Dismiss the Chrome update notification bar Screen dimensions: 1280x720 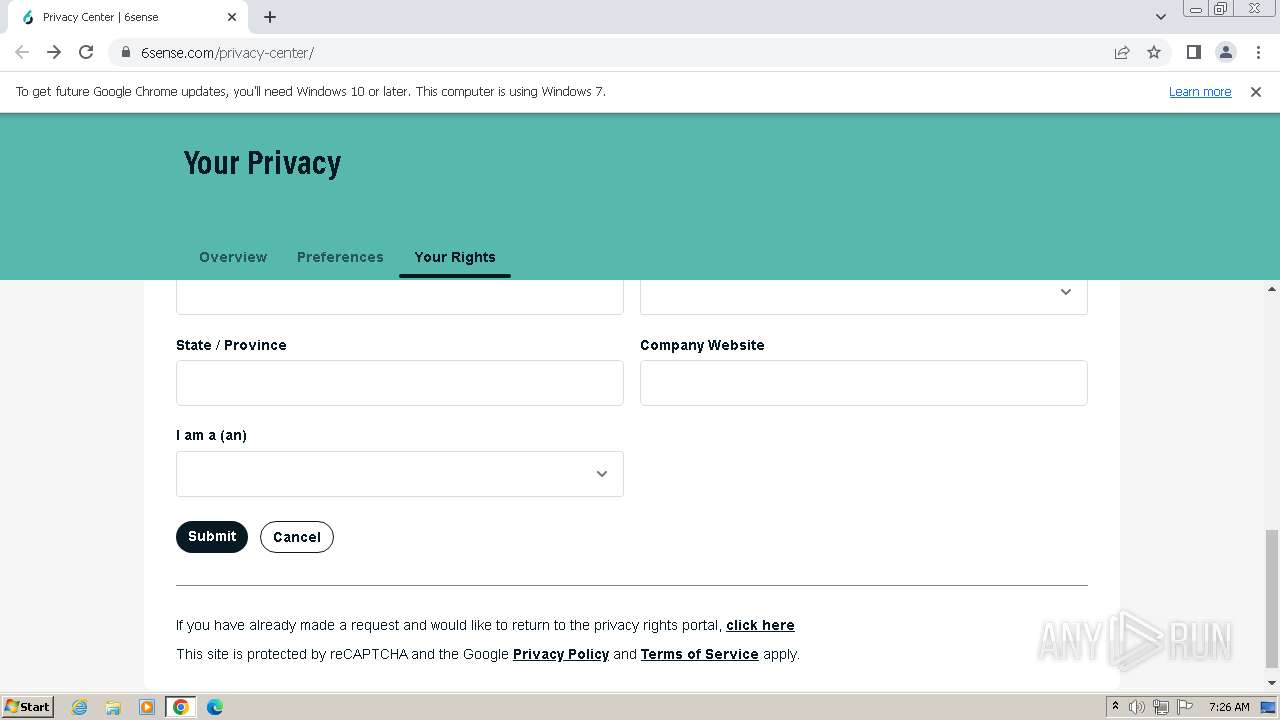coord(1256,91)
